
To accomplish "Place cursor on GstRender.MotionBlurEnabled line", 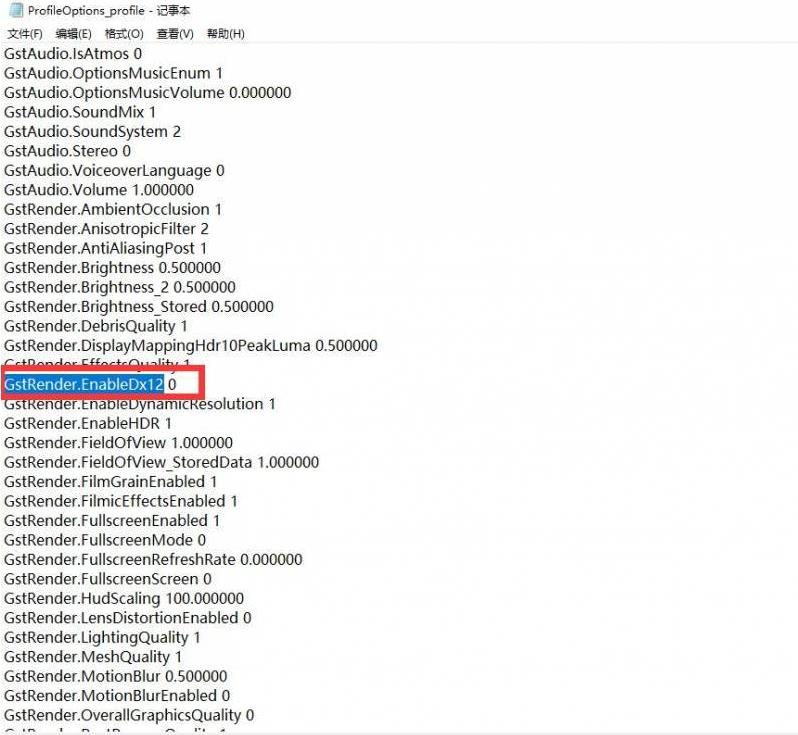I will pos(116,696).
